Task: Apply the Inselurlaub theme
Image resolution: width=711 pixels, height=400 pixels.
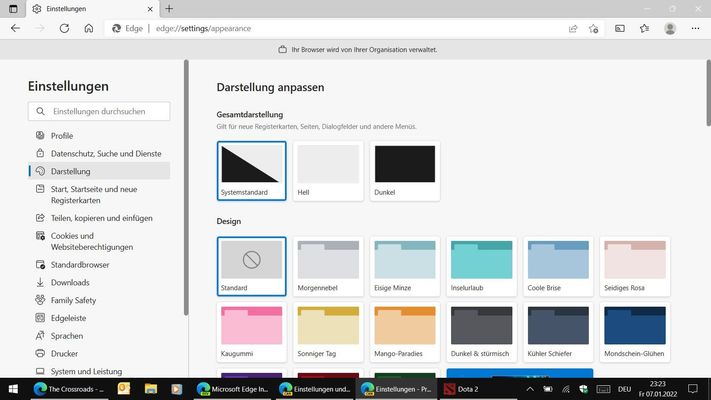Action: 482,266
